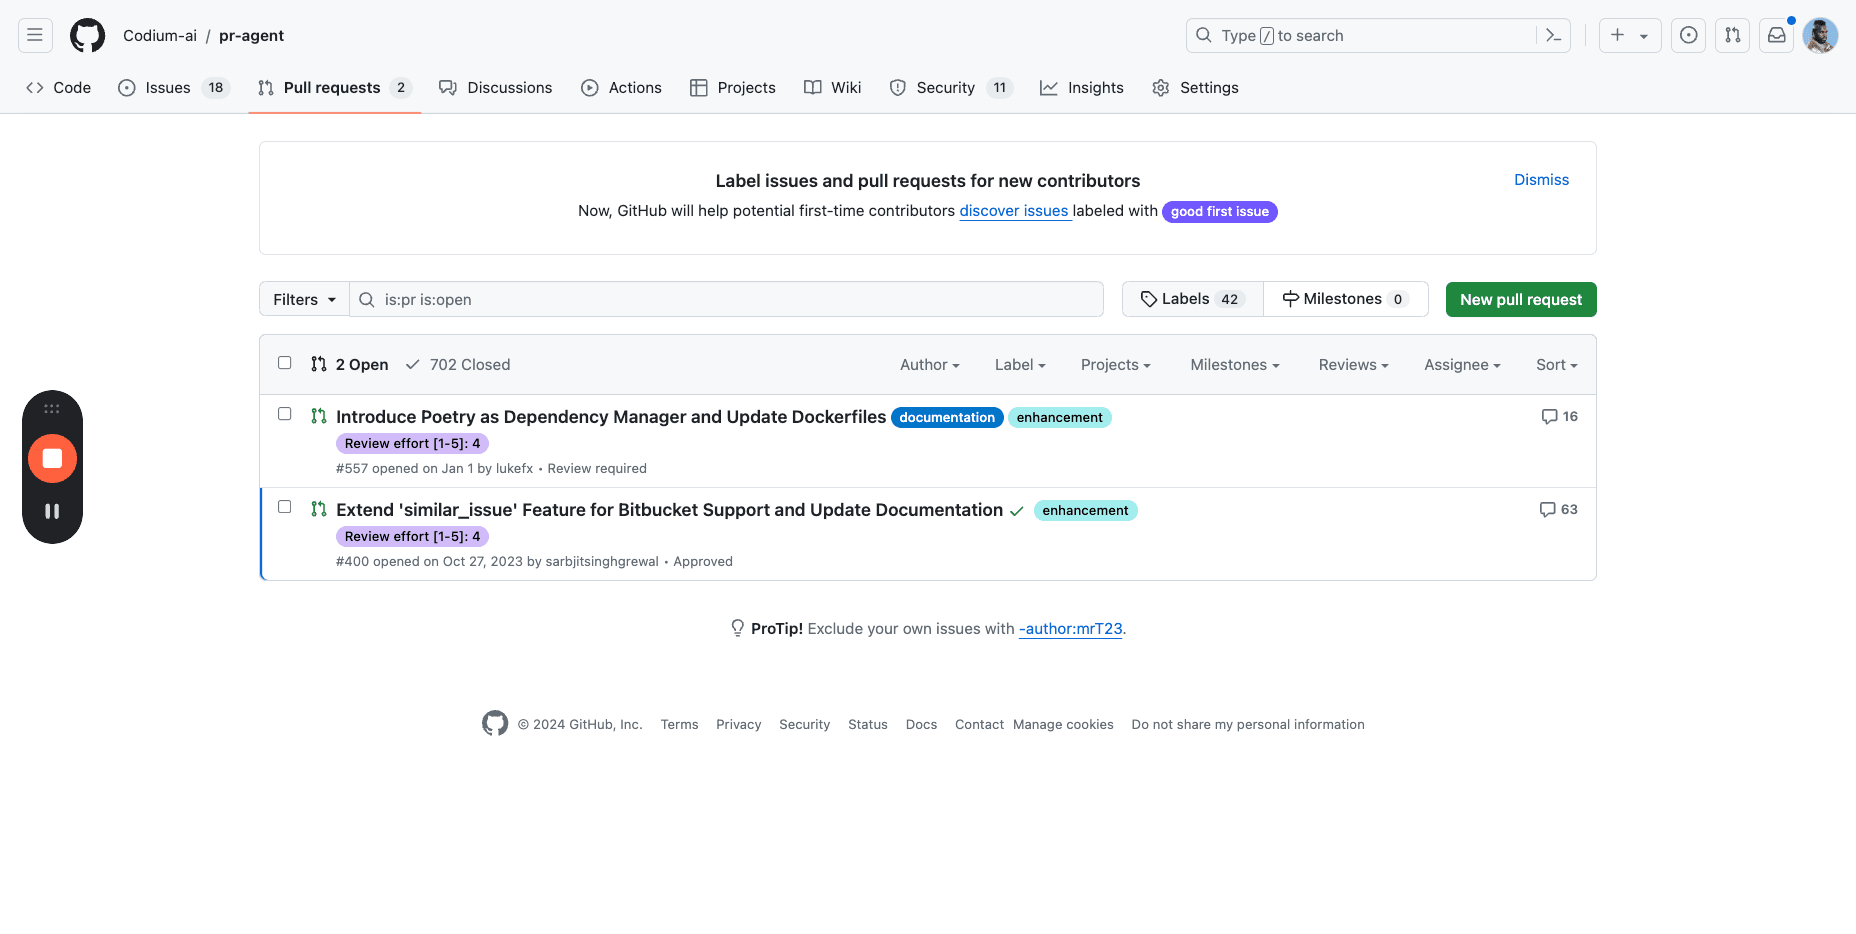This screenshot has width=1856, height=934.
Task: Open the Pull requests tab
Action: pyautogui.click(x=335, y=88)
